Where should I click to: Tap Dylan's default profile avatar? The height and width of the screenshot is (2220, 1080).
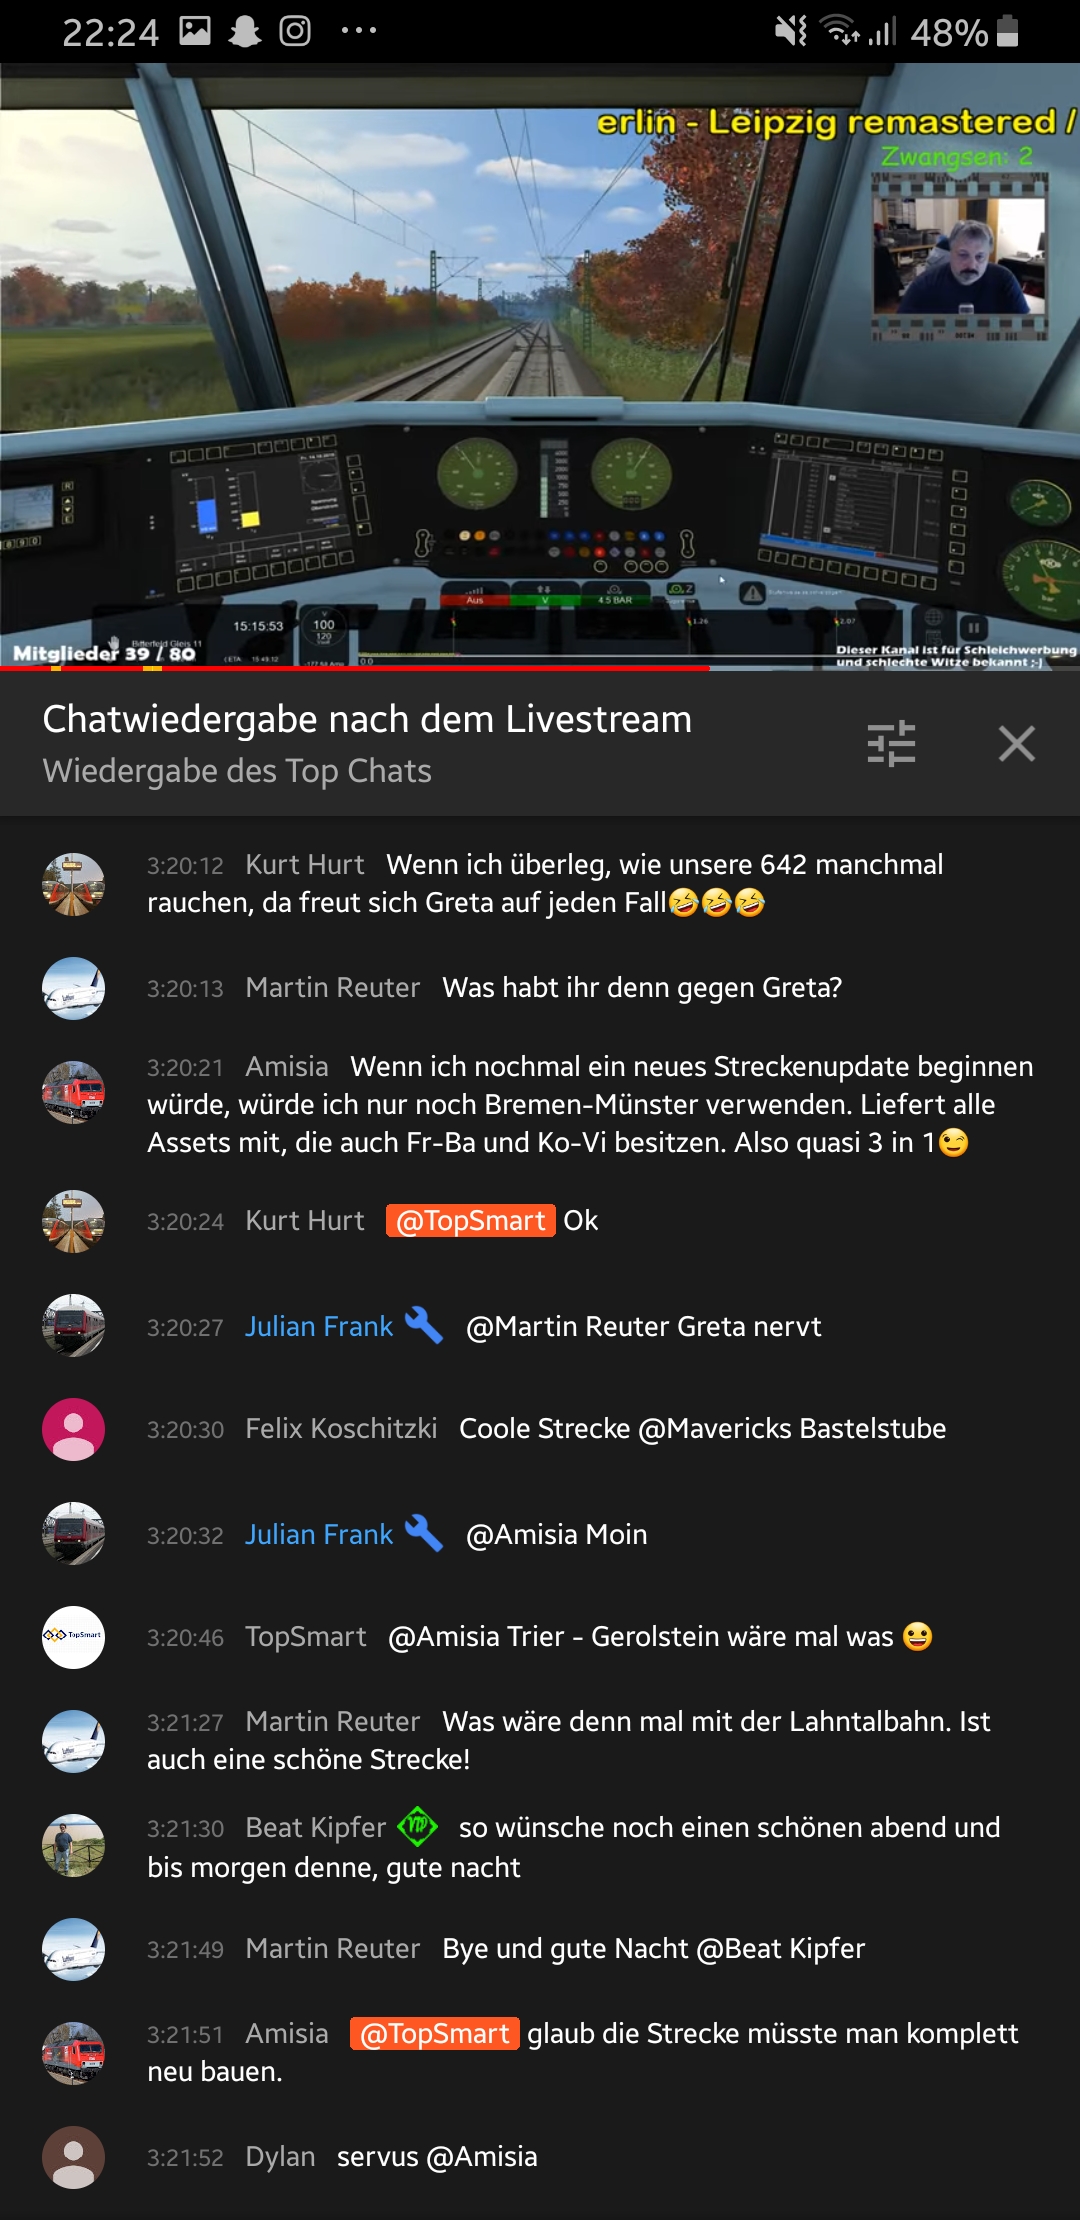[73, 2157]
